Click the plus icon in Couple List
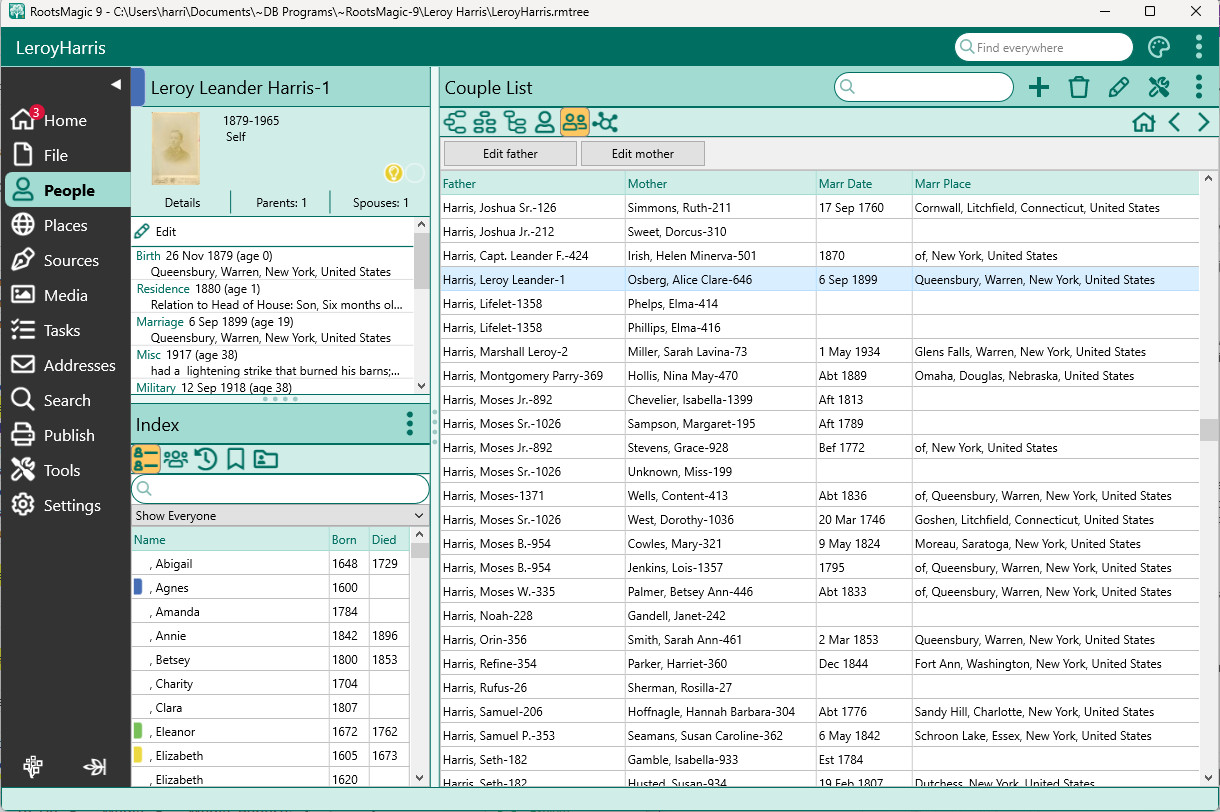Image resolution: width=1220 pixels, height=812 pixels. 1039,88
